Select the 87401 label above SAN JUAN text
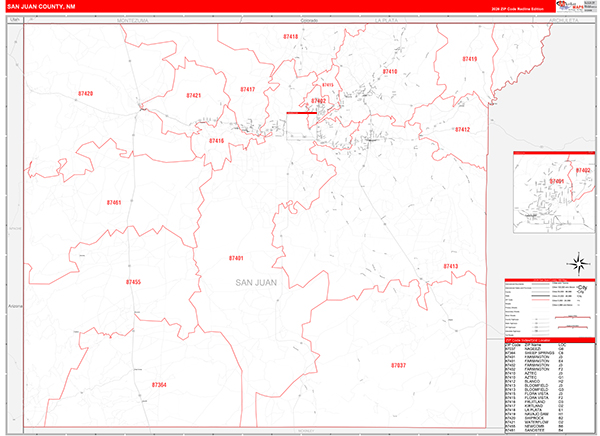The width and height of the screenshot is (600, 436). (x=236, y=258)
